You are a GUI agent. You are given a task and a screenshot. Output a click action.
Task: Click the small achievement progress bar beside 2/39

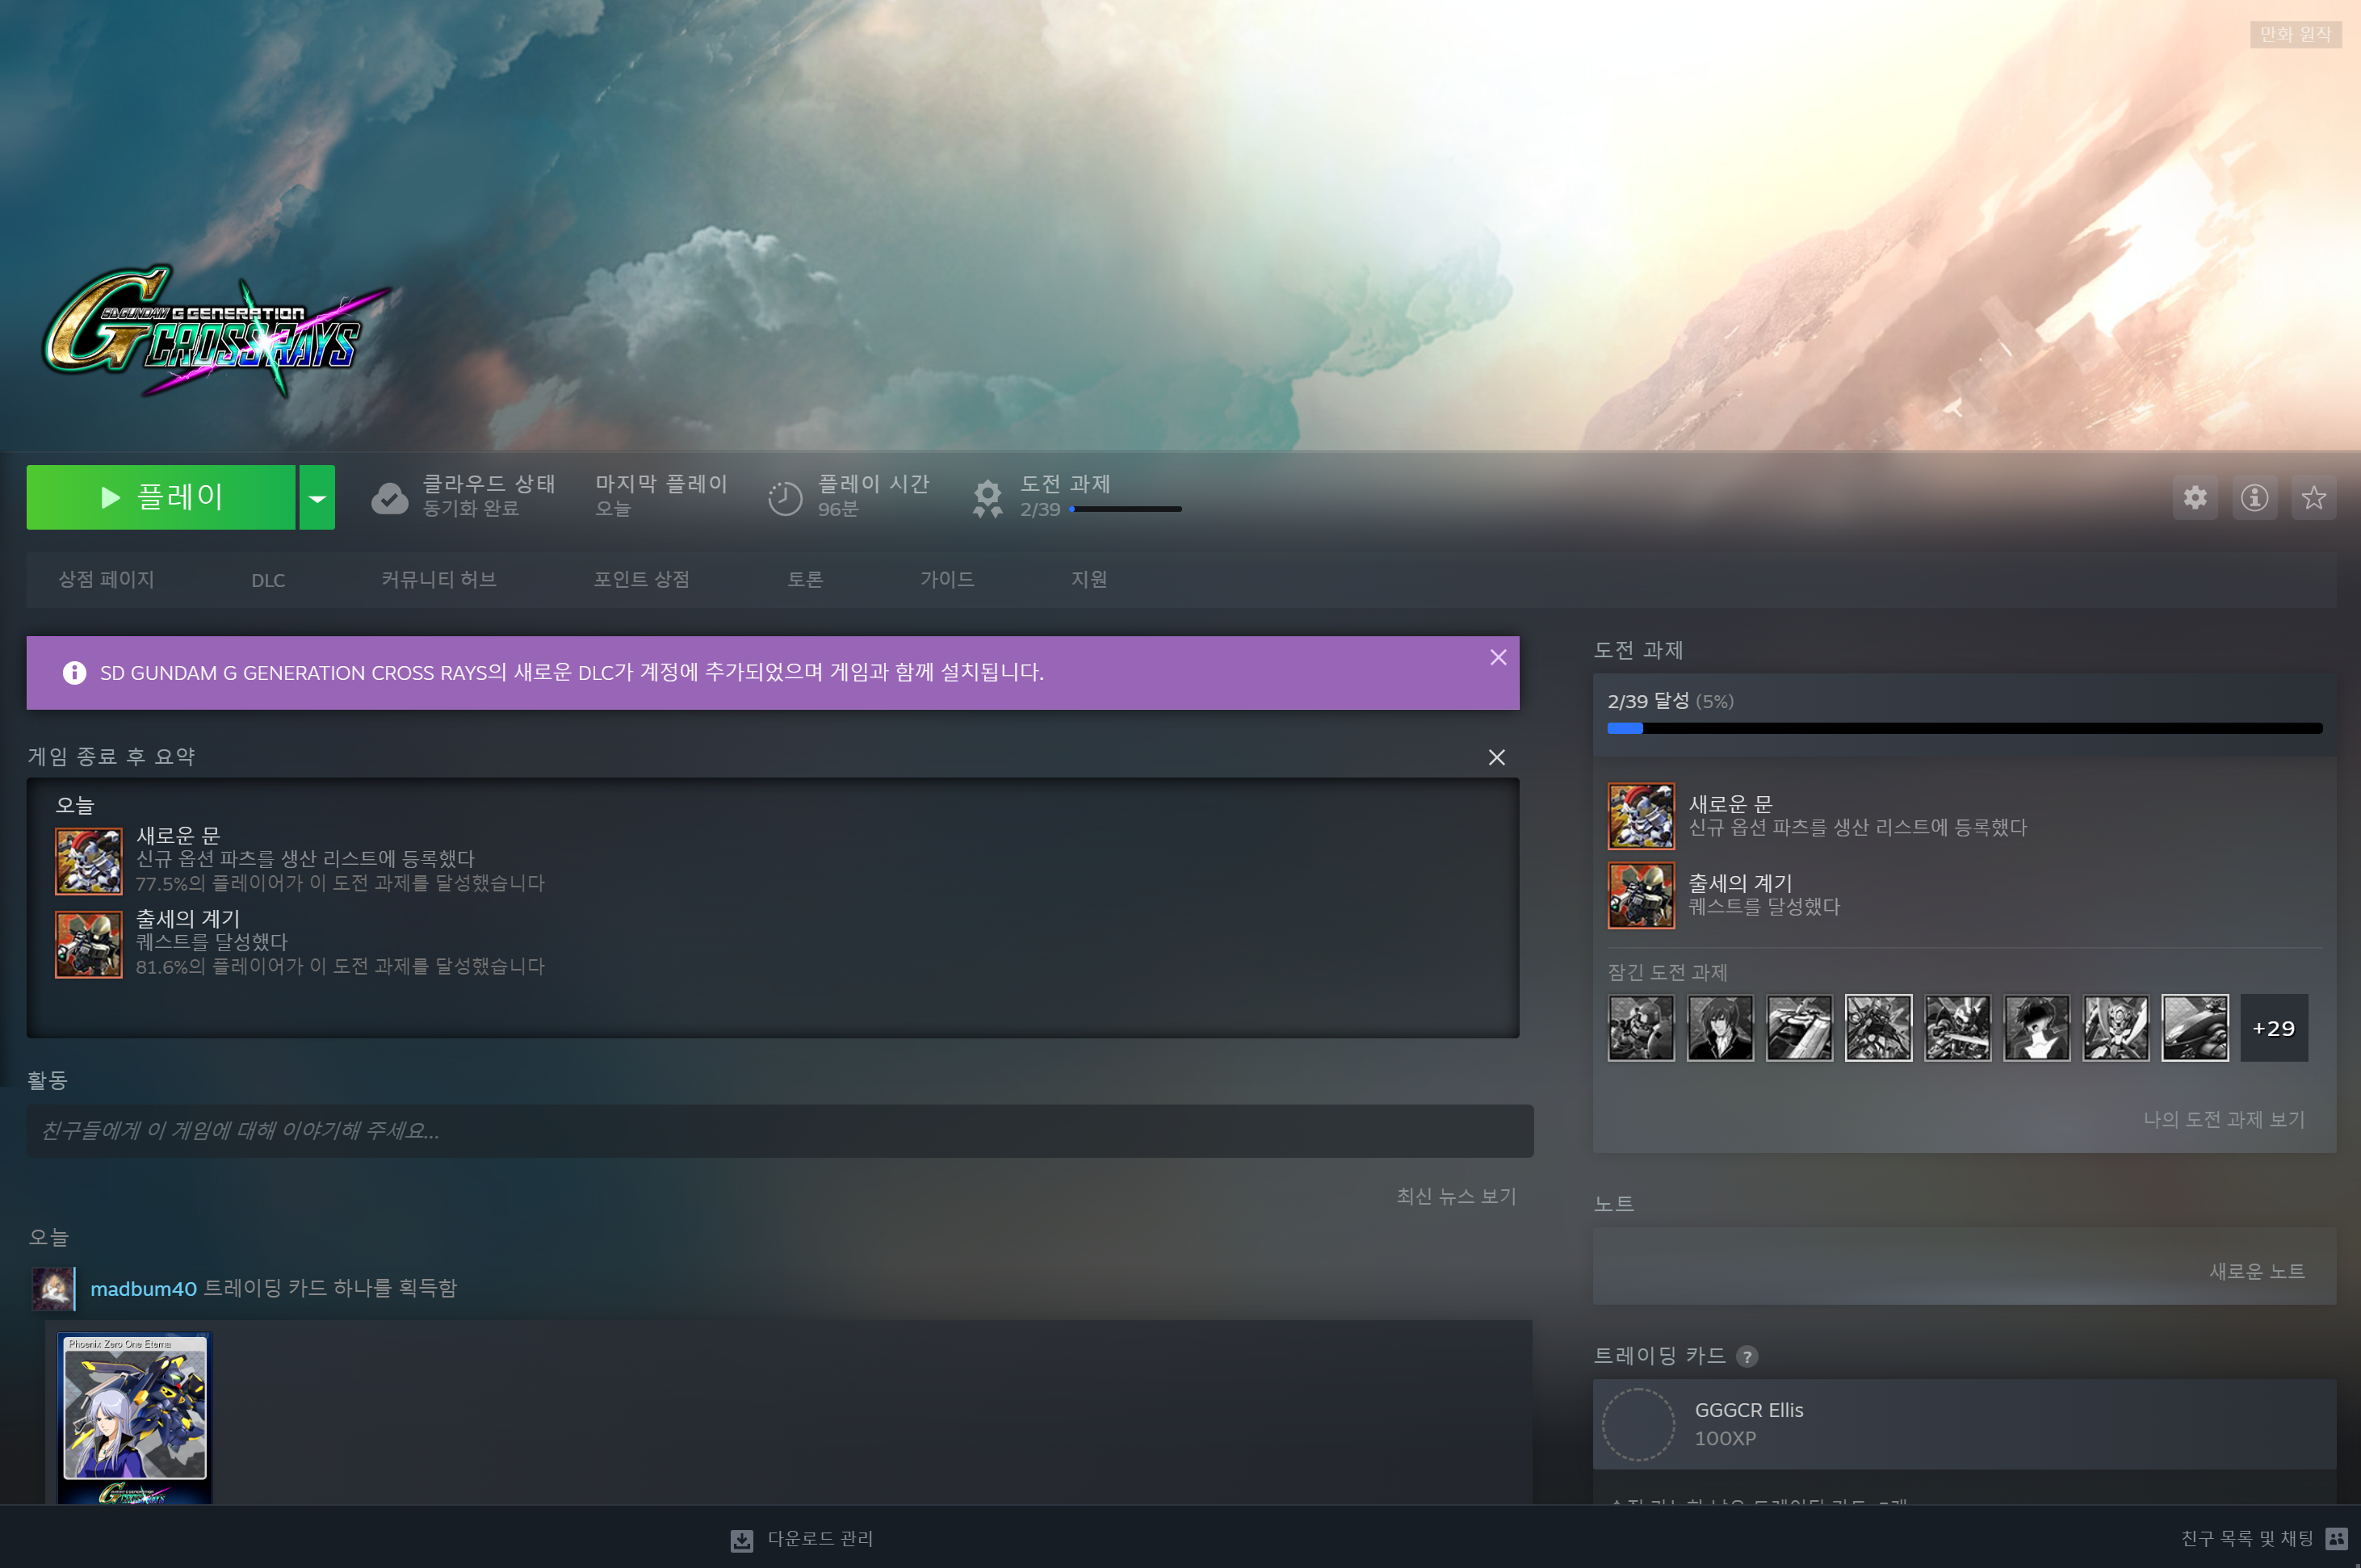(1125, 509)
